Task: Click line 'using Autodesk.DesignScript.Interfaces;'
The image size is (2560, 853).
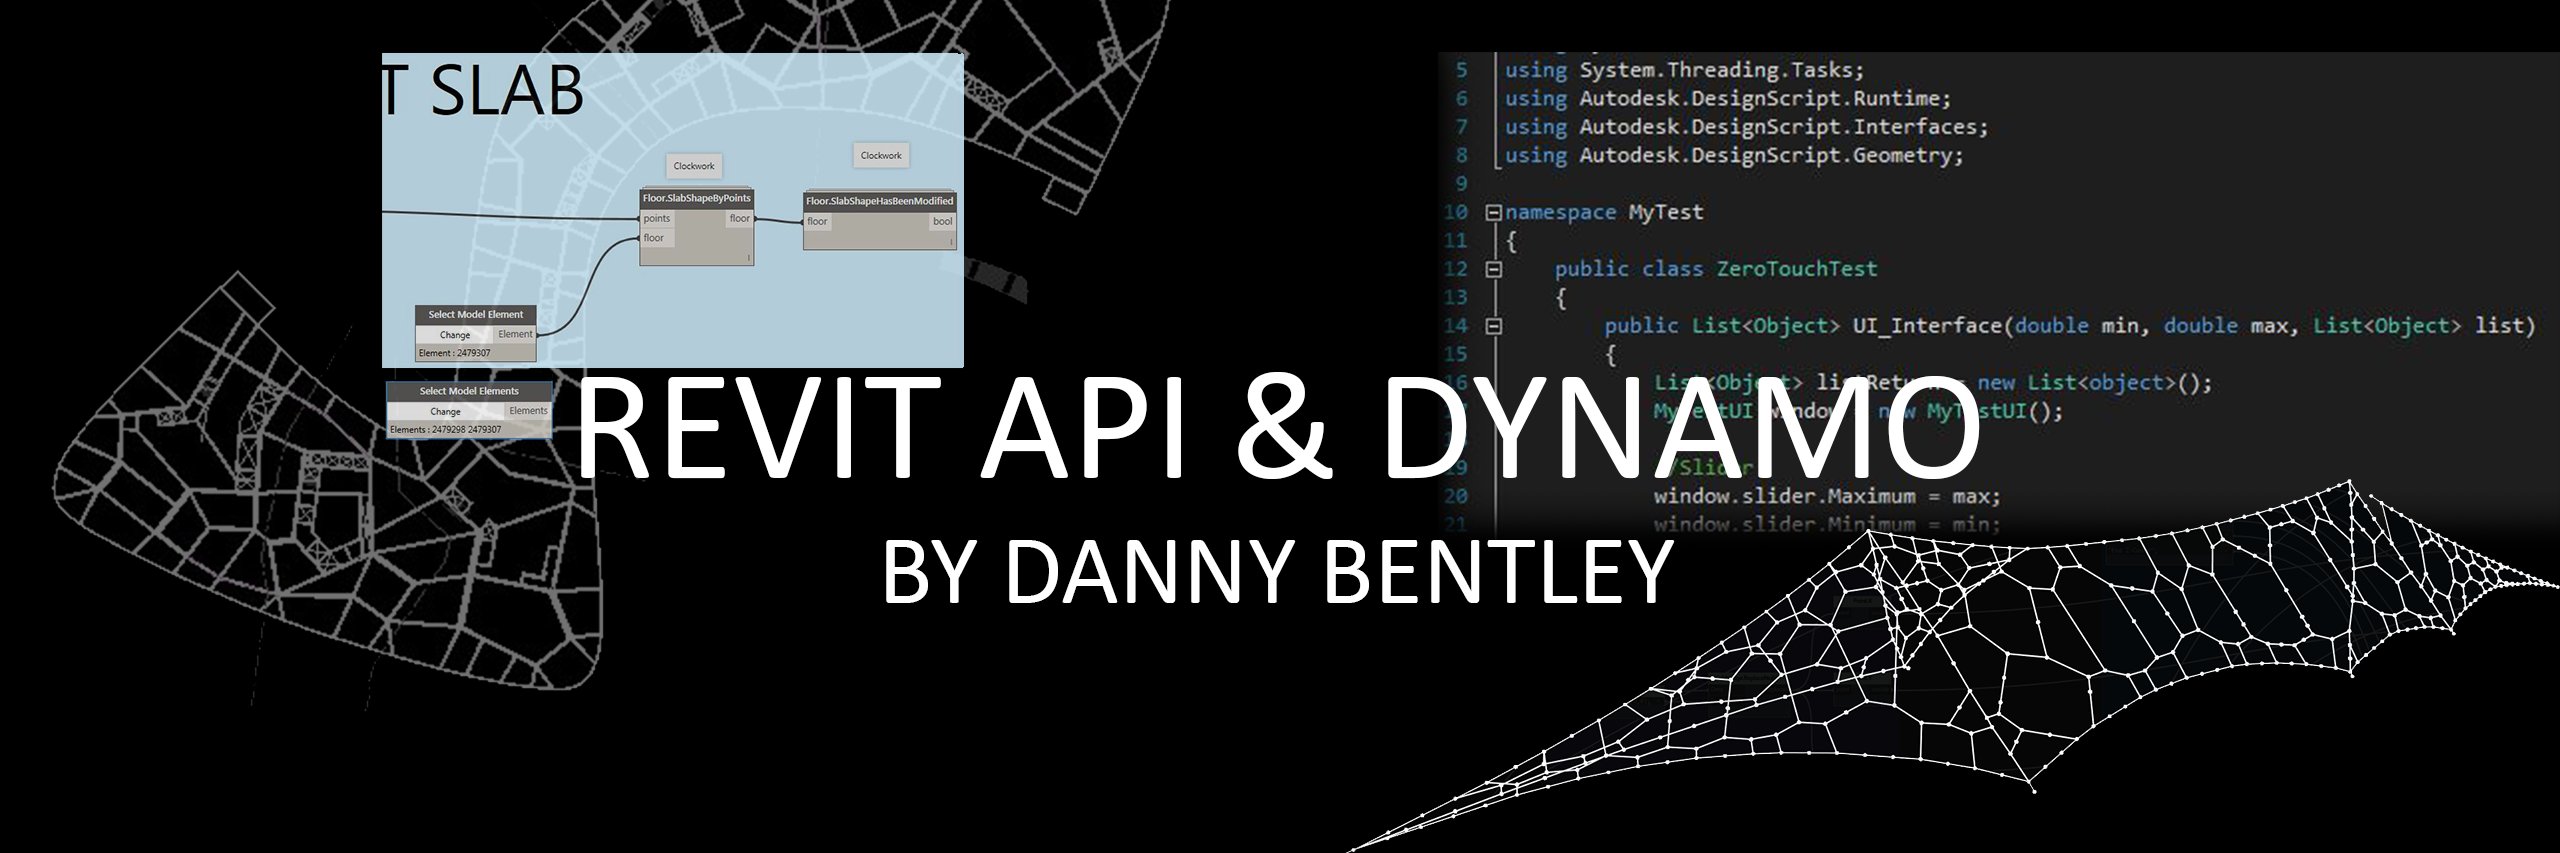Action: coord(1746,127)
